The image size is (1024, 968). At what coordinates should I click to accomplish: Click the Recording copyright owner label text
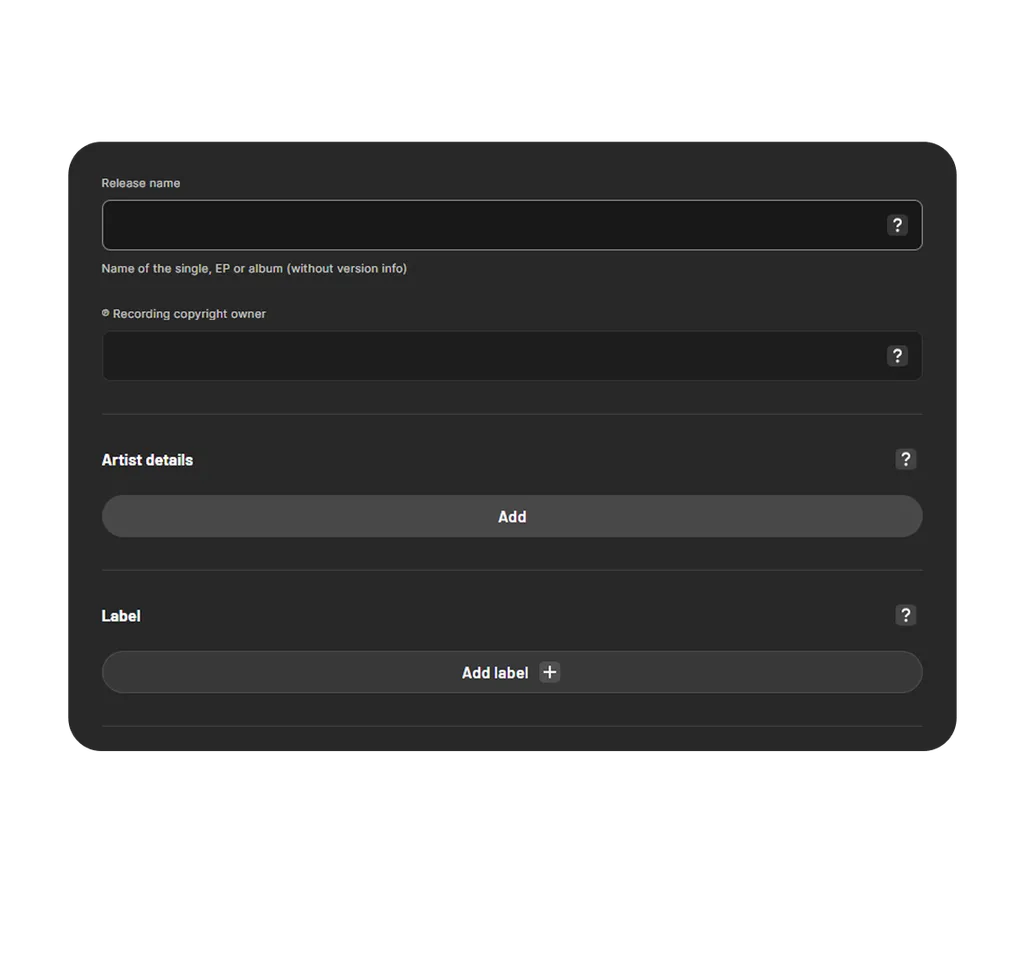point(189,313)
